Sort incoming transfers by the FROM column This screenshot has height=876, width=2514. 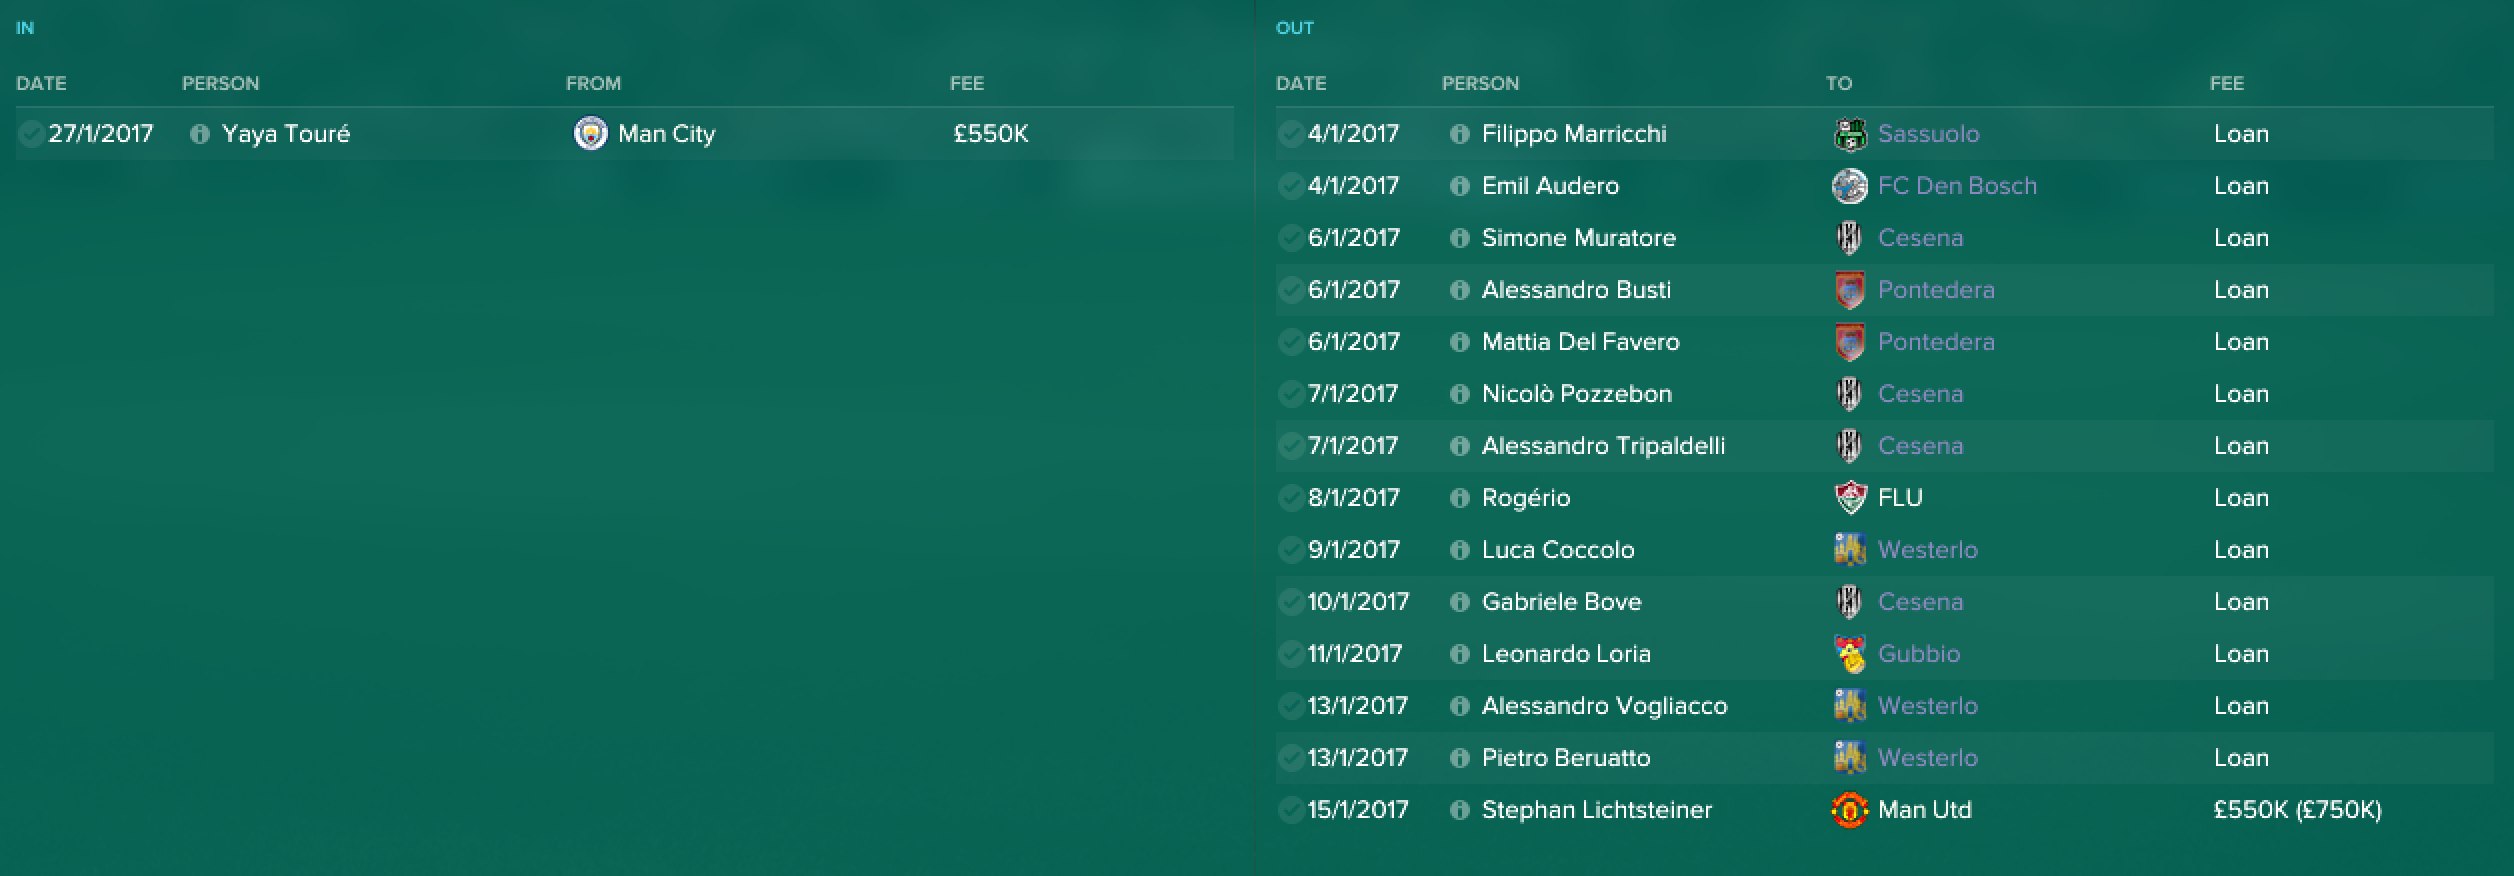coord(593,83)
